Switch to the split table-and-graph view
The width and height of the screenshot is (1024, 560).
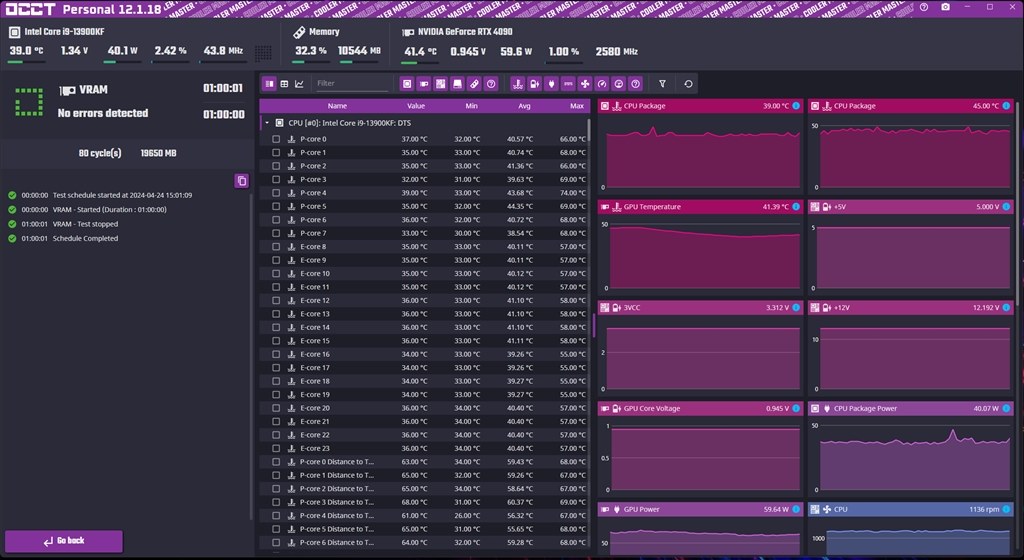tap(269, 84)
